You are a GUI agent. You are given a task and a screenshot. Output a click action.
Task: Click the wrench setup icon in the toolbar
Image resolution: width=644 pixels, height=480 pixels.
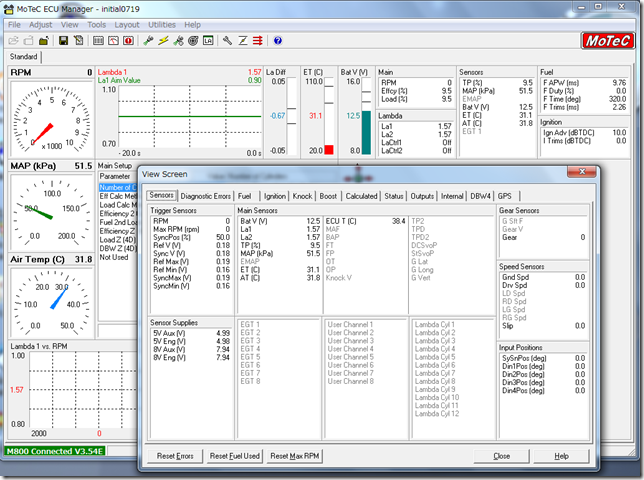(227, 41)
